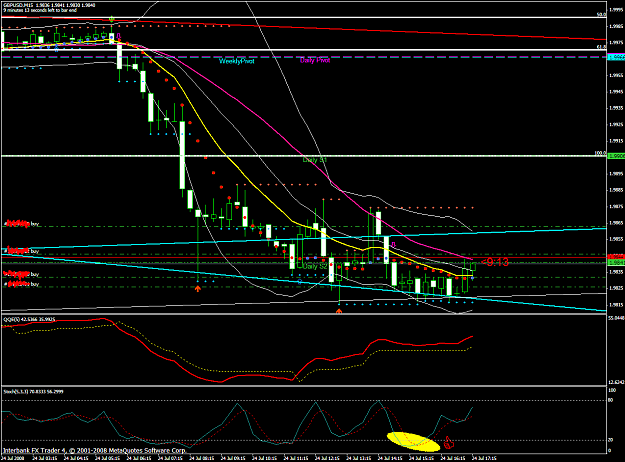Click the 61.8 Fibonacci level label
This screenshot has width=625, height=462.
coord(601,47)
